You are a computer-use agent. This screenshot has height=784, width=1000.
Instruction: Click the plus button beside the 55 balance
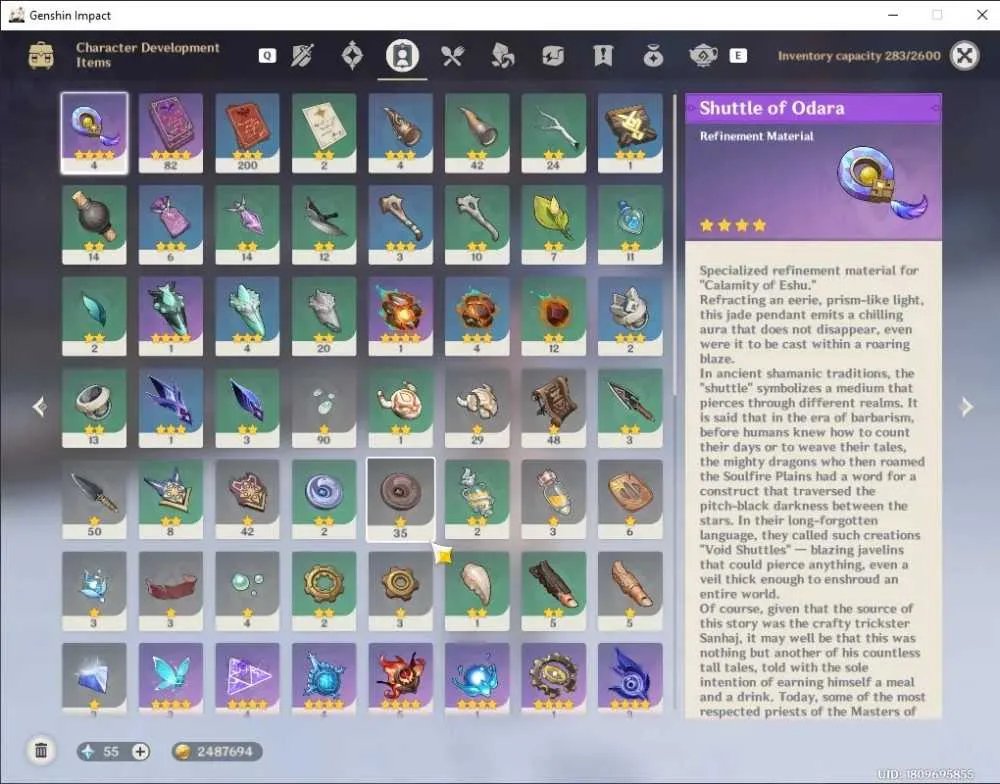[140, 751]
